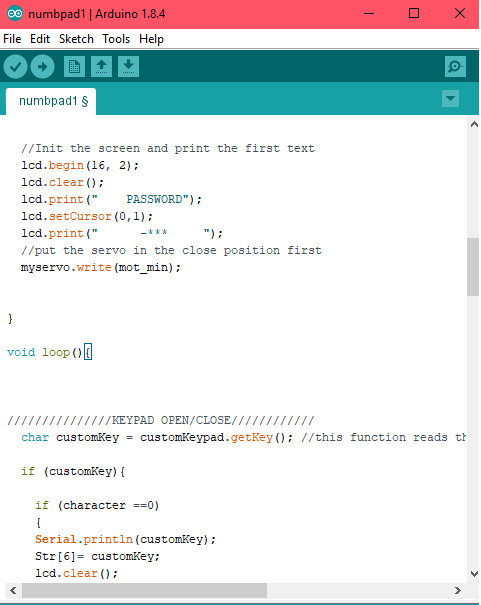This screenshot has width=481, height=605.
Task: Save the sketch with the down-arrow icon
Action: 128,66
